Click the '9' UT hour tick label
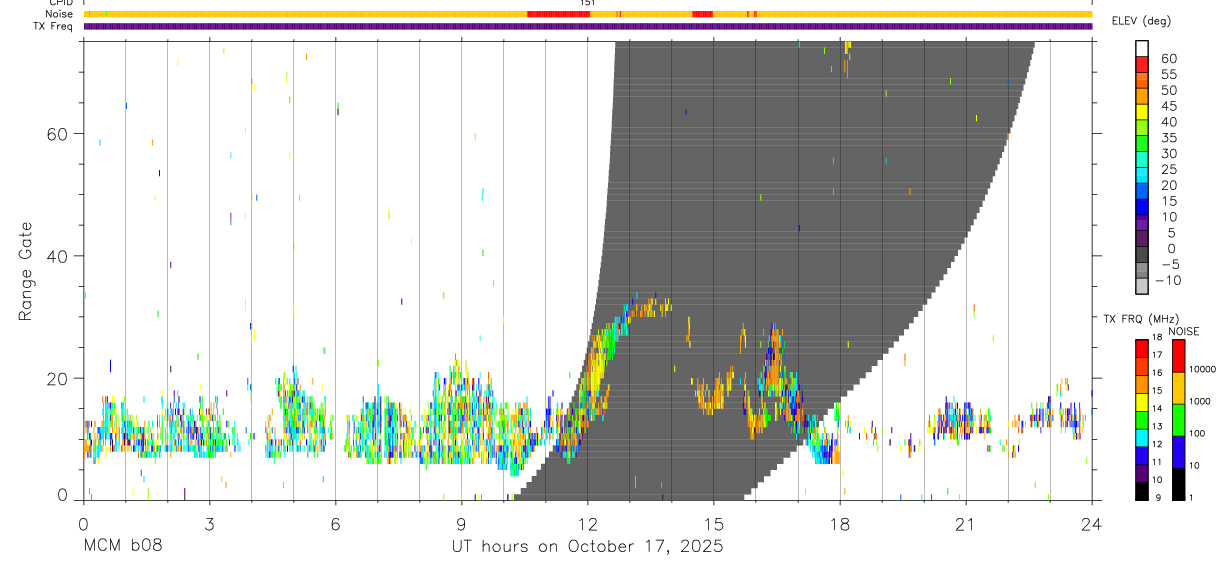This screenshot has width=1228, height=567. coord(461,523)
